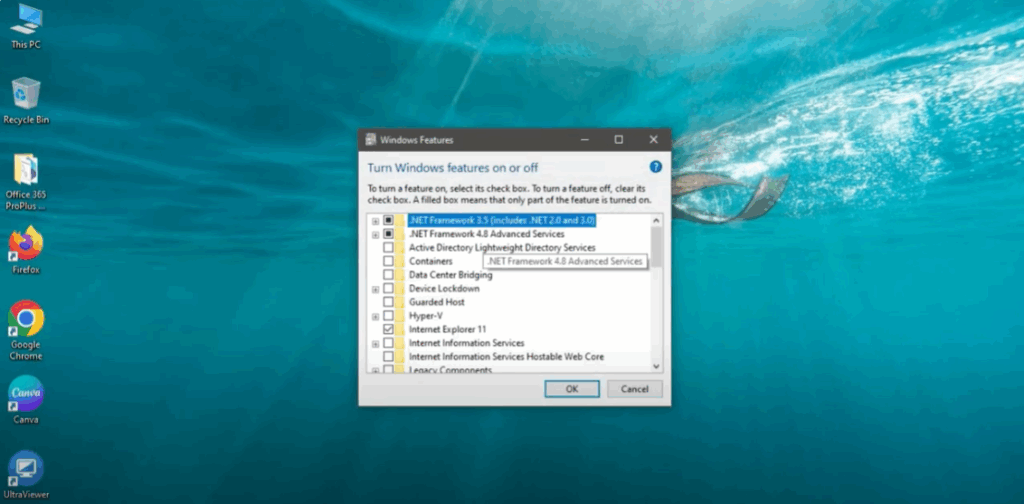Dismiss dialog with Cancel button
This screenshot has width=1024, height=504.
coord(635,389)
